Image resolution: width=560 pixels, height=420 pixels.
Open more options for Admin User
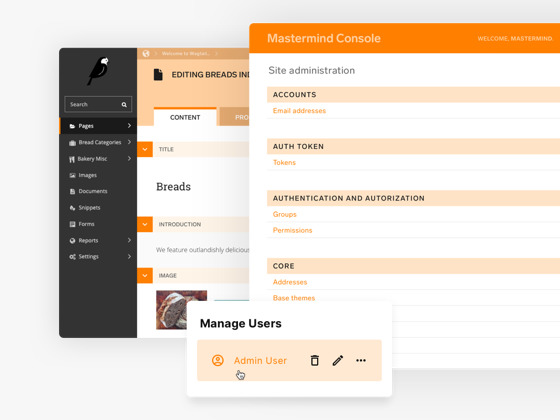tap(361, 360)
